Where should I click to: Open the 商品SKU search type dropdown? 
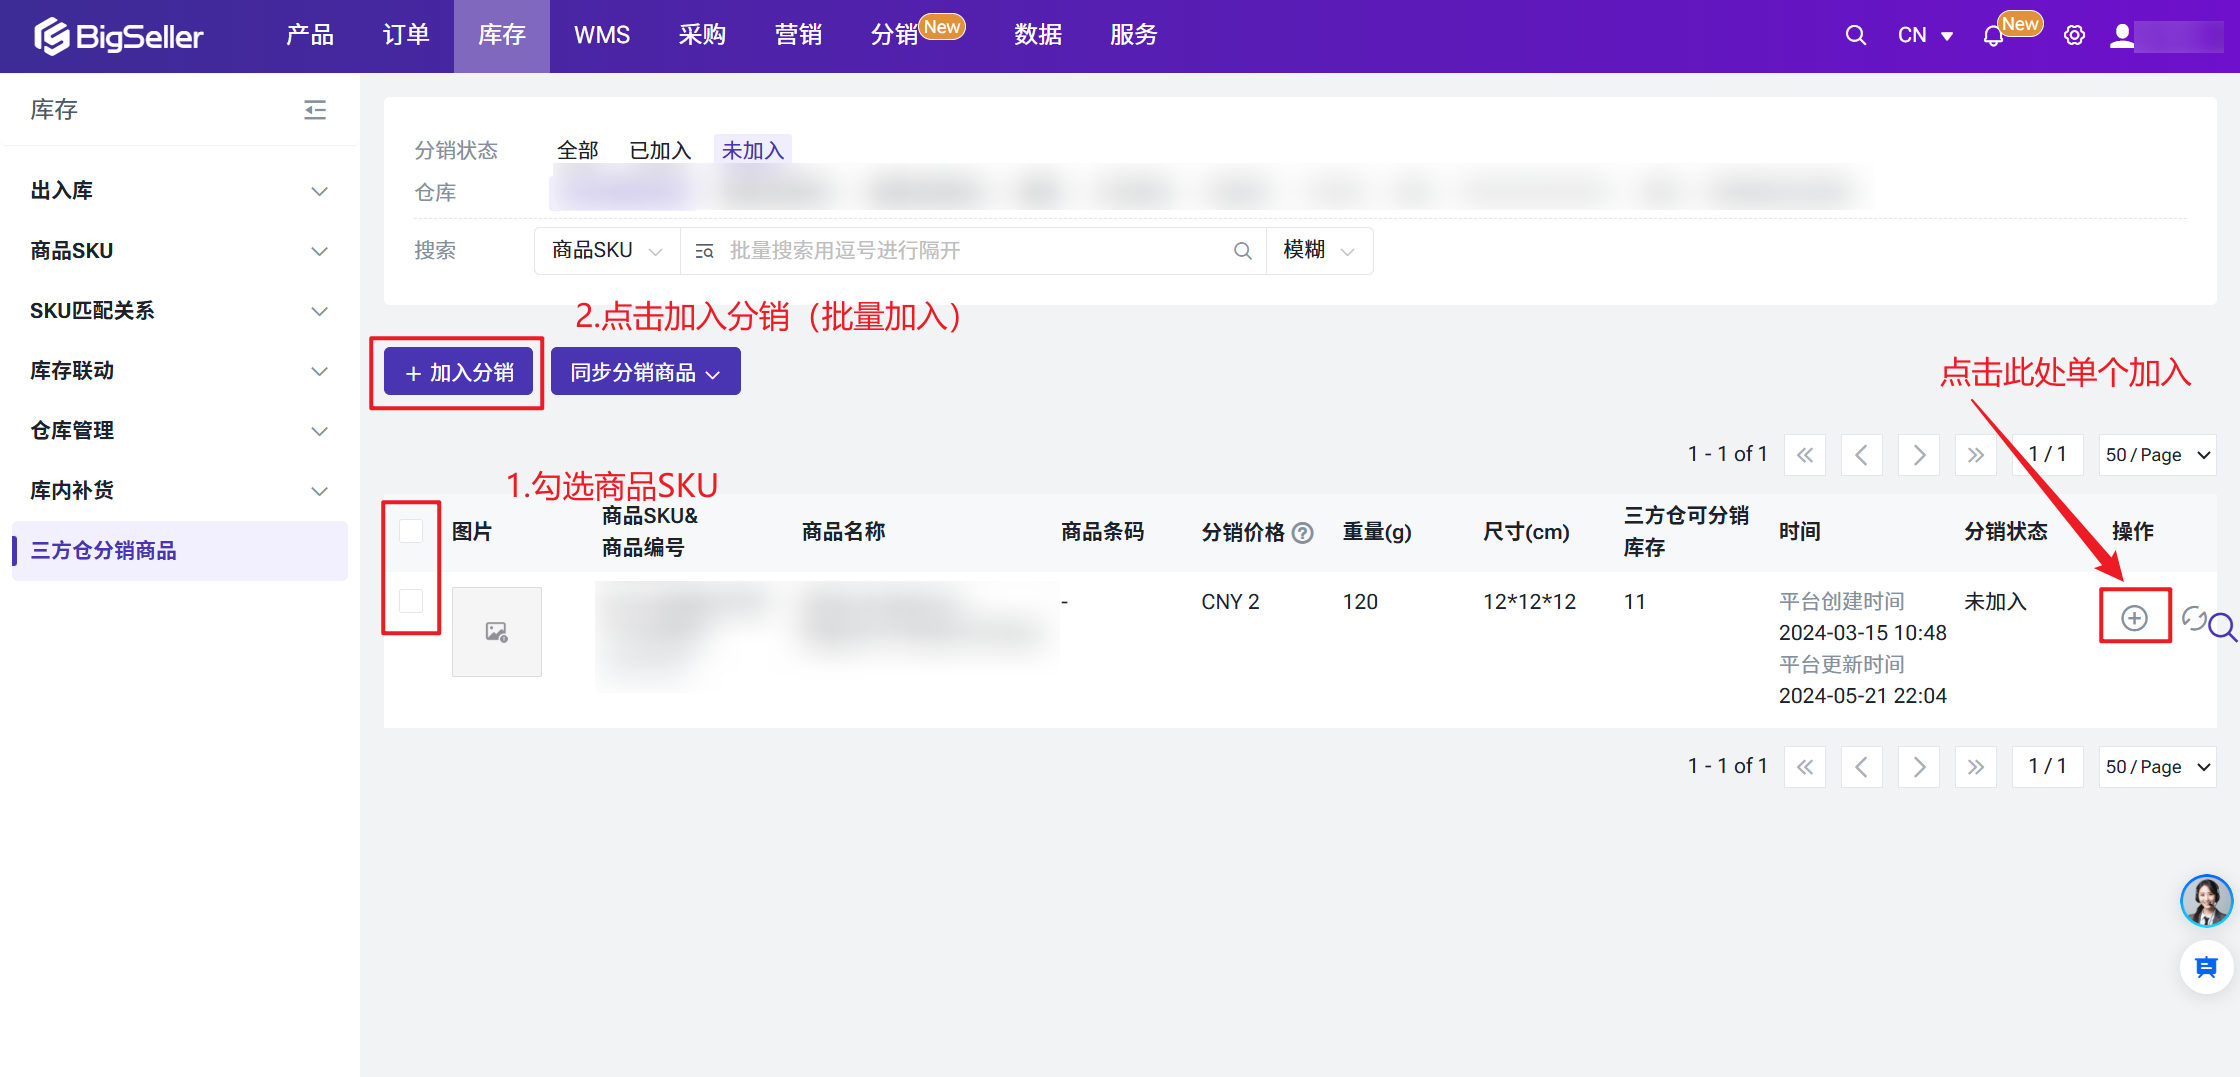point(607,251)
